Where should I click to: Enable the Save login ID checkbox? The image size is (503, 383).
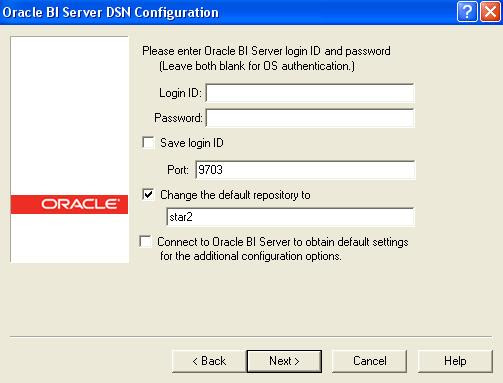148,143
